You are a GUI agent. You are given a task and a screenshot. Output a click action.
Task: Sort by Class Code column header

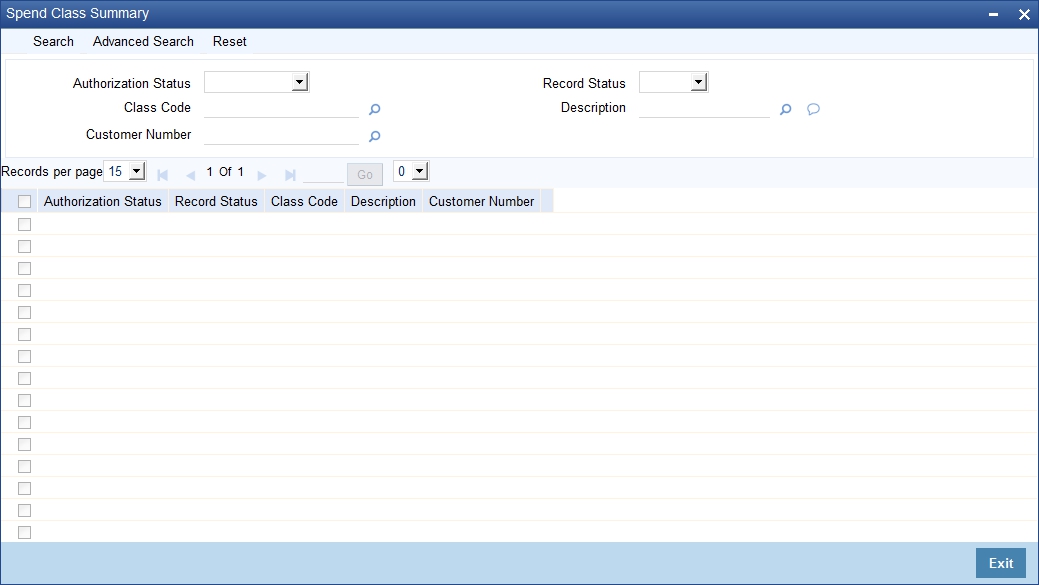click(304, 201)
